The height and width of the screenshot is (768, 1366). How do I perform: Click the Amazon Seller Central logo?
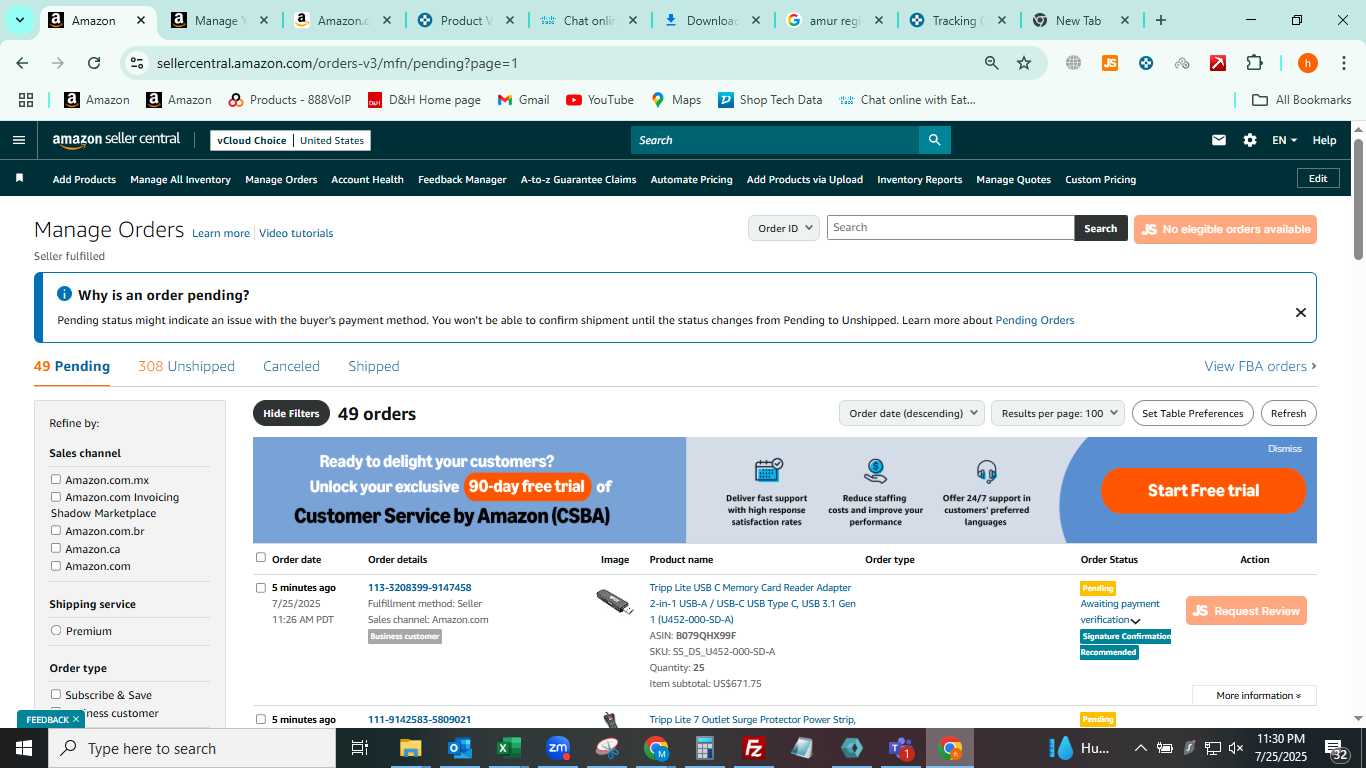pyautogui.click(x=116, y=140)
